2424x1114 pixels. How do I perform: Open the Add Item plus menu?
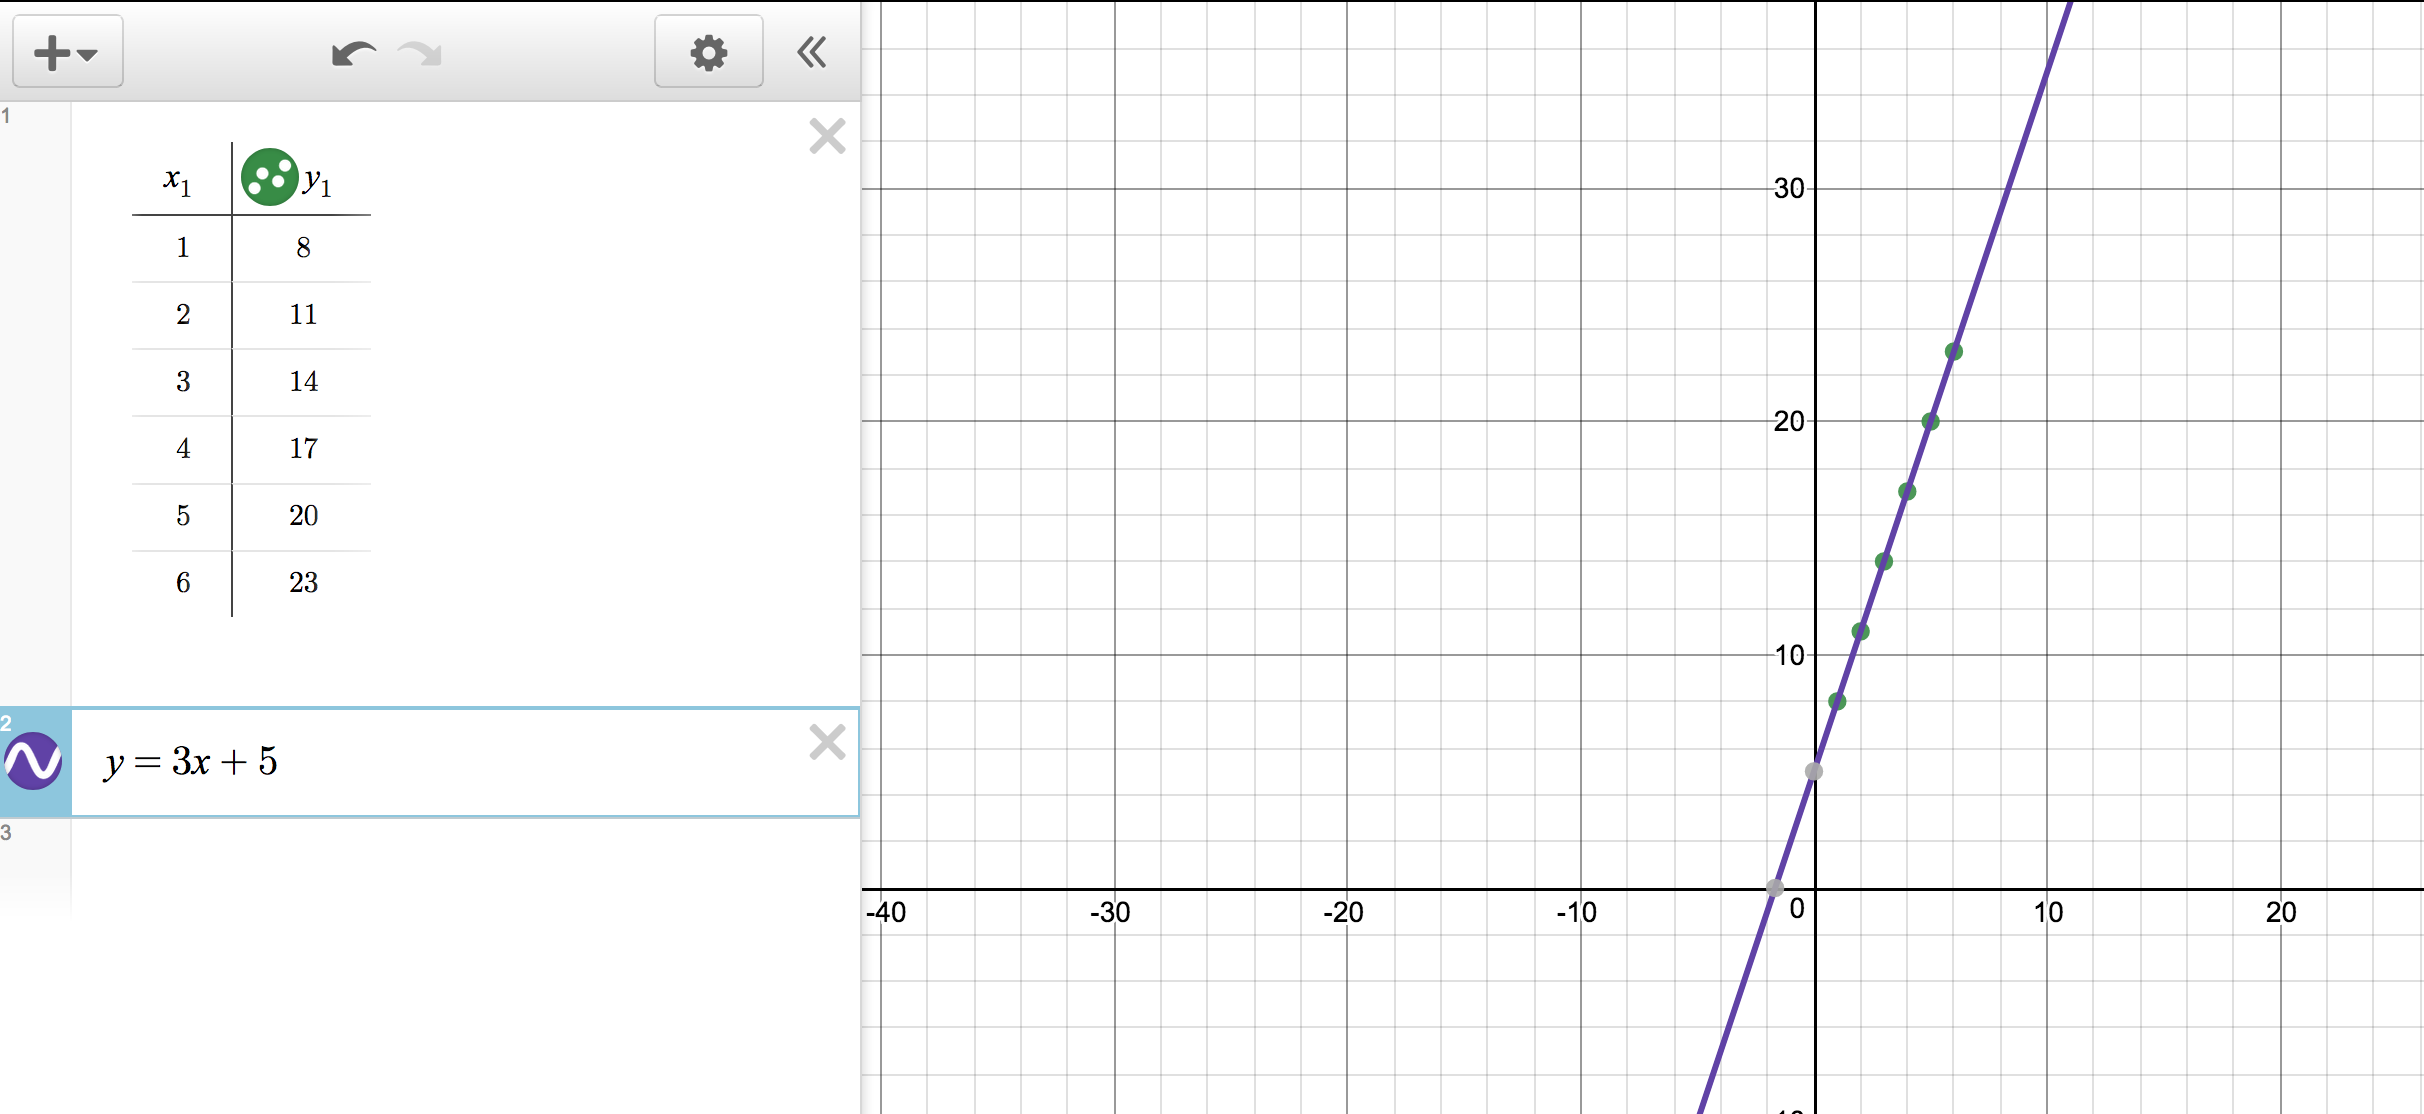pos(67,52)
